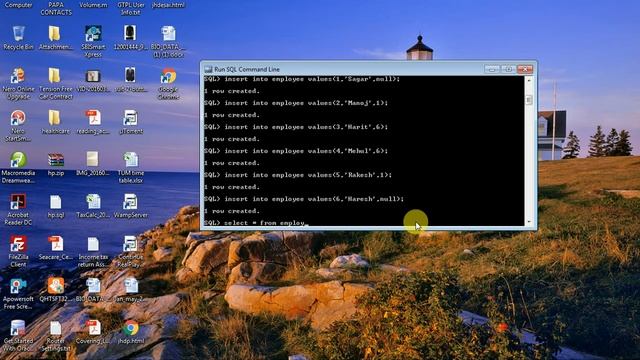Click the insert line containing 'Sagar'
The width and height of the screenshot is (640, 360).
click(302, 79)
